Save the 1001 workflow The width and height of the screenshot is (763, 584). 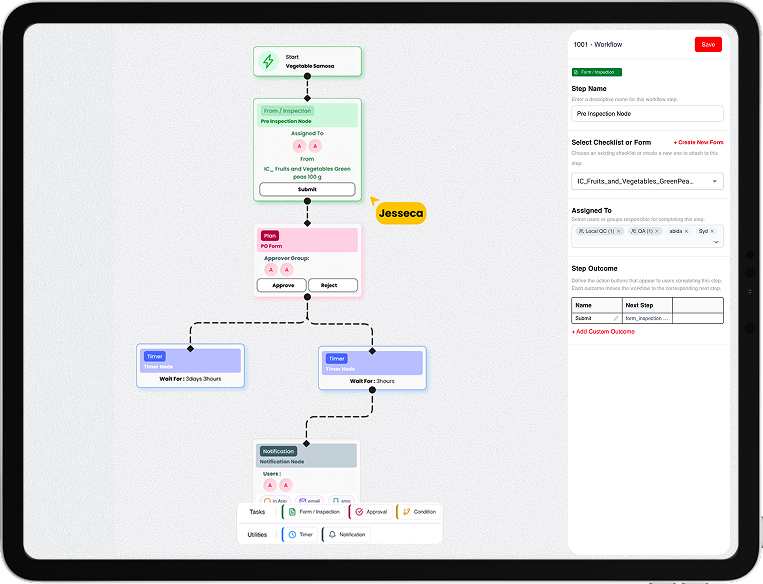708,45
